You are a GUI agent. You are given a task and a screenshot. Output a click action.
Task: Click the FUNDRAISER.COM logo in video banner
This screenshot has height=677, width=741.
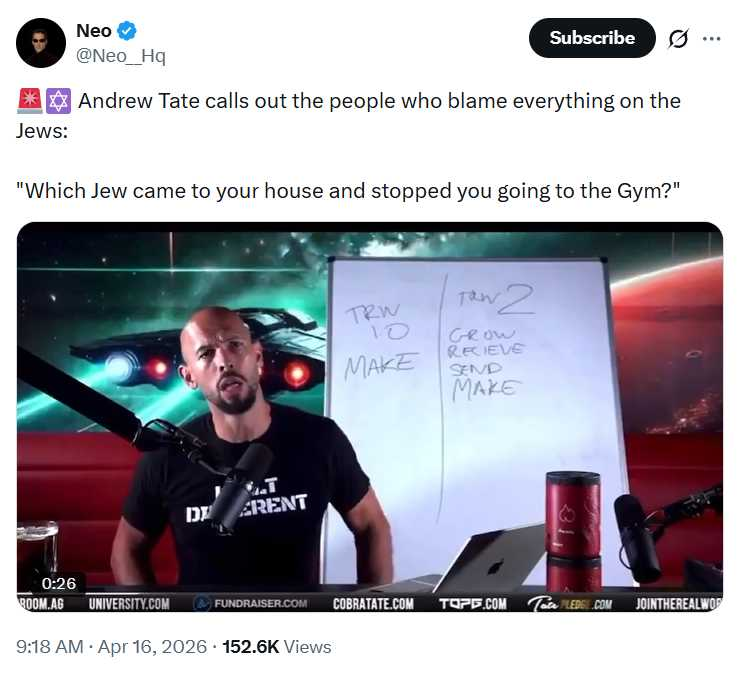251,604
